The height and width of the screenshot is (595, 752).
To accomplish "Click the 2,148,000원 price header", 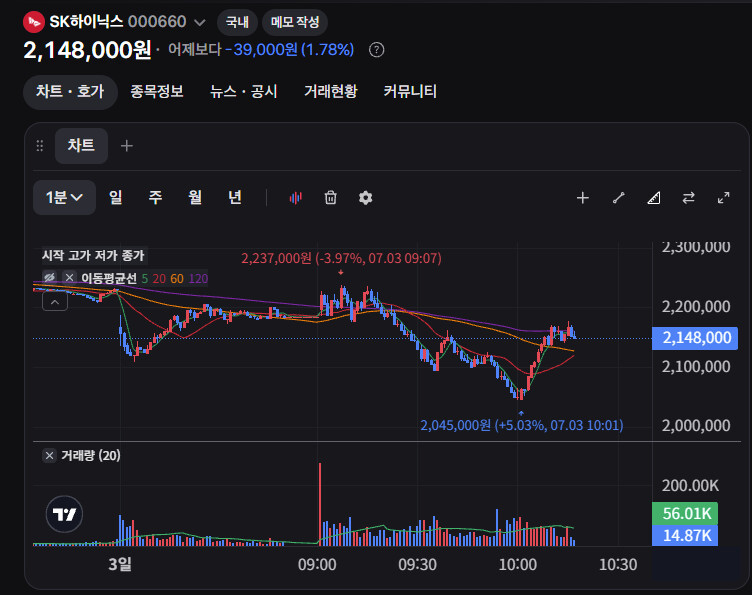I will click(87, 50).
